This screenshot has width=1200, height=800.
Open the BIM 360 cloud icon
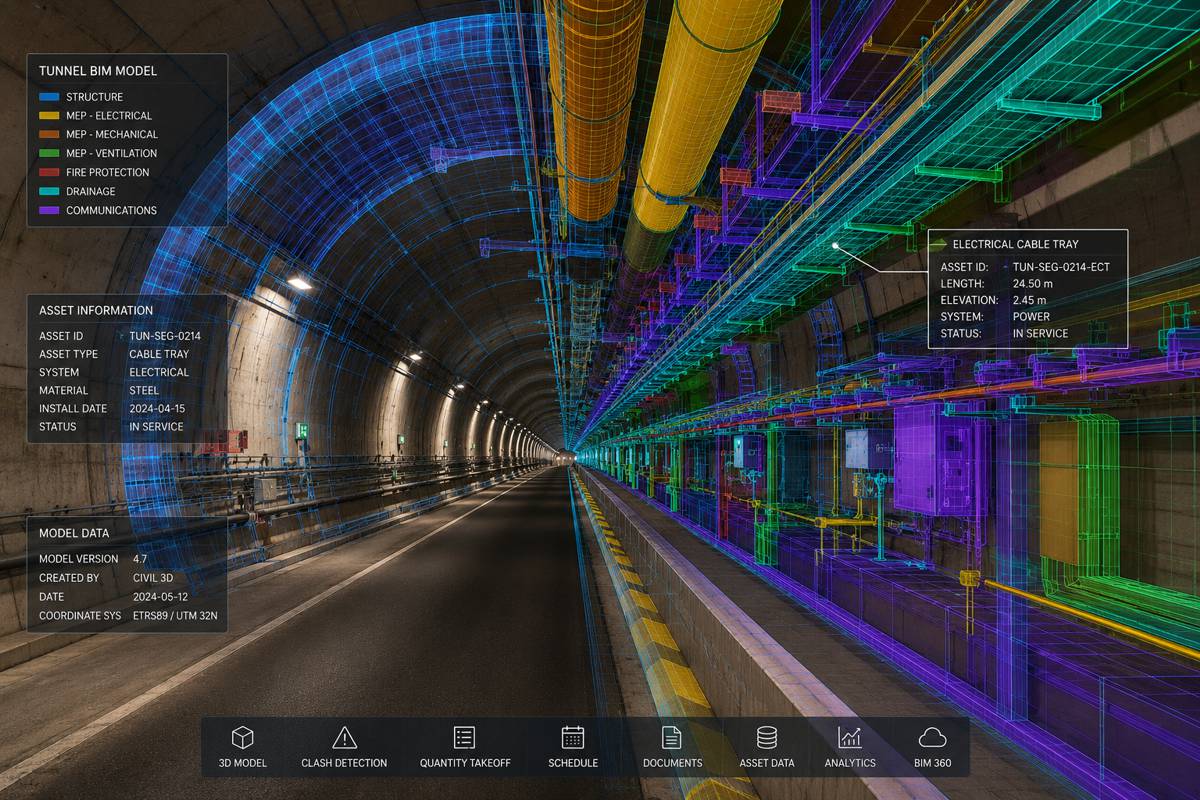(932, 738)
